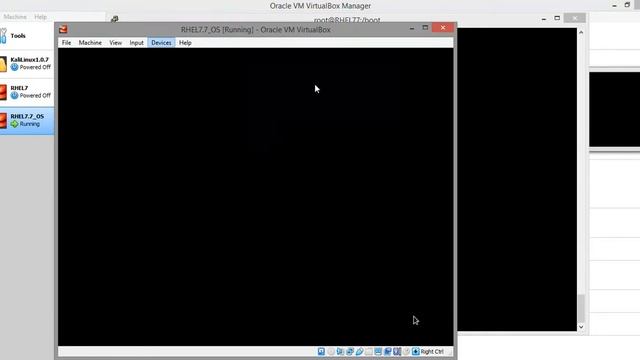Select the RHEL7.7_OS running machine
The height and width of the screenshot is (360, 640).
click(x=27, y=120)
